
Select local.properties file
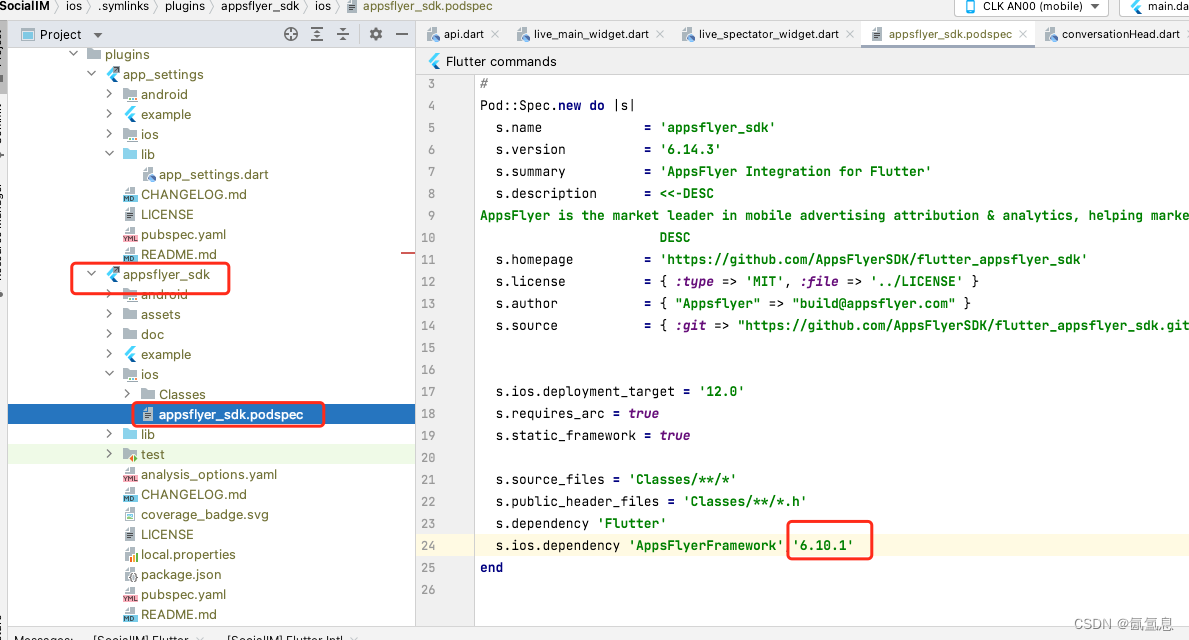tap(188, 554)
